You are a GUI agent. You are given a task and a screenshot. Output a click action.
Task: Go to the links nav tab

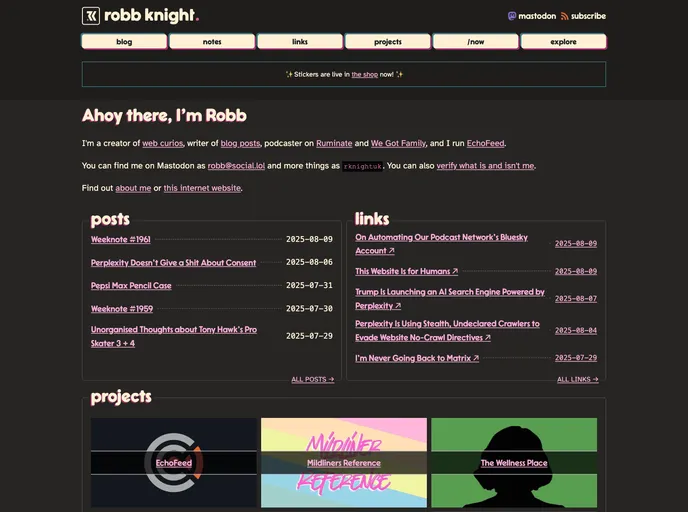(x=300, y=42)
